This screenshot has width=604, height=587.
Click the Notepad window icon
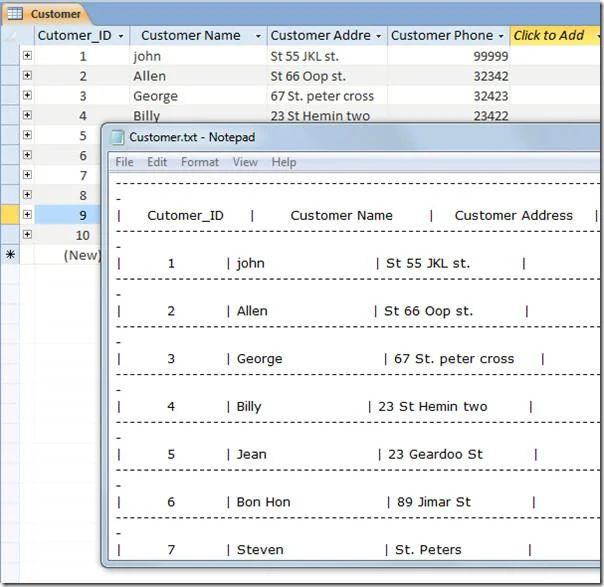pos(117,138)
